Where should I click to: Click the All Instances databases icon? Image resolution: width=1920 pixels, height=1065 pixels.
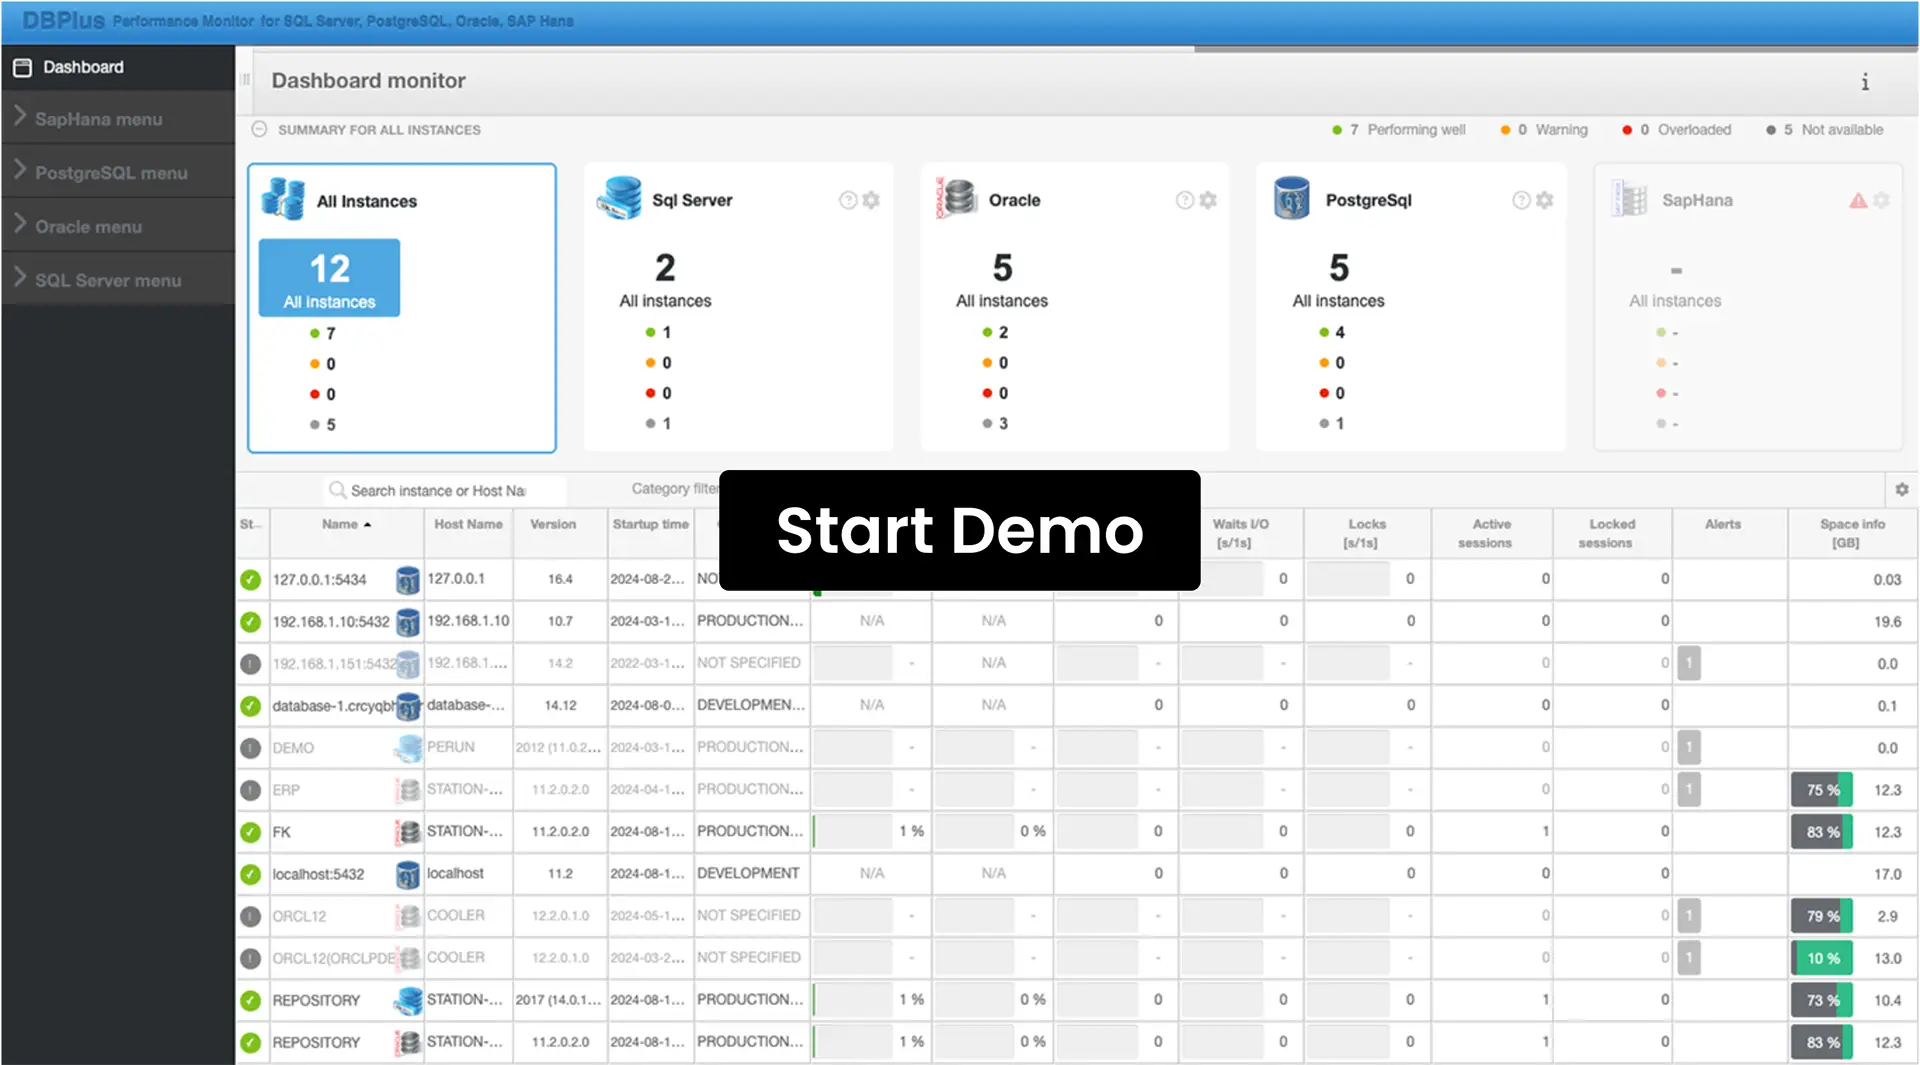(x=283, y=199)
